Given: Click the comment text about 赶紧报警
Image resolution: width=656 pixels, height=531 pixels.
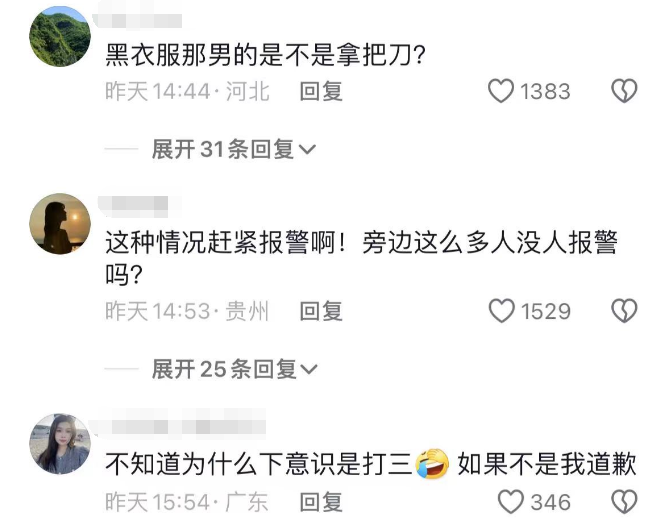Looking at the screenshot, I should coord(361,259).
